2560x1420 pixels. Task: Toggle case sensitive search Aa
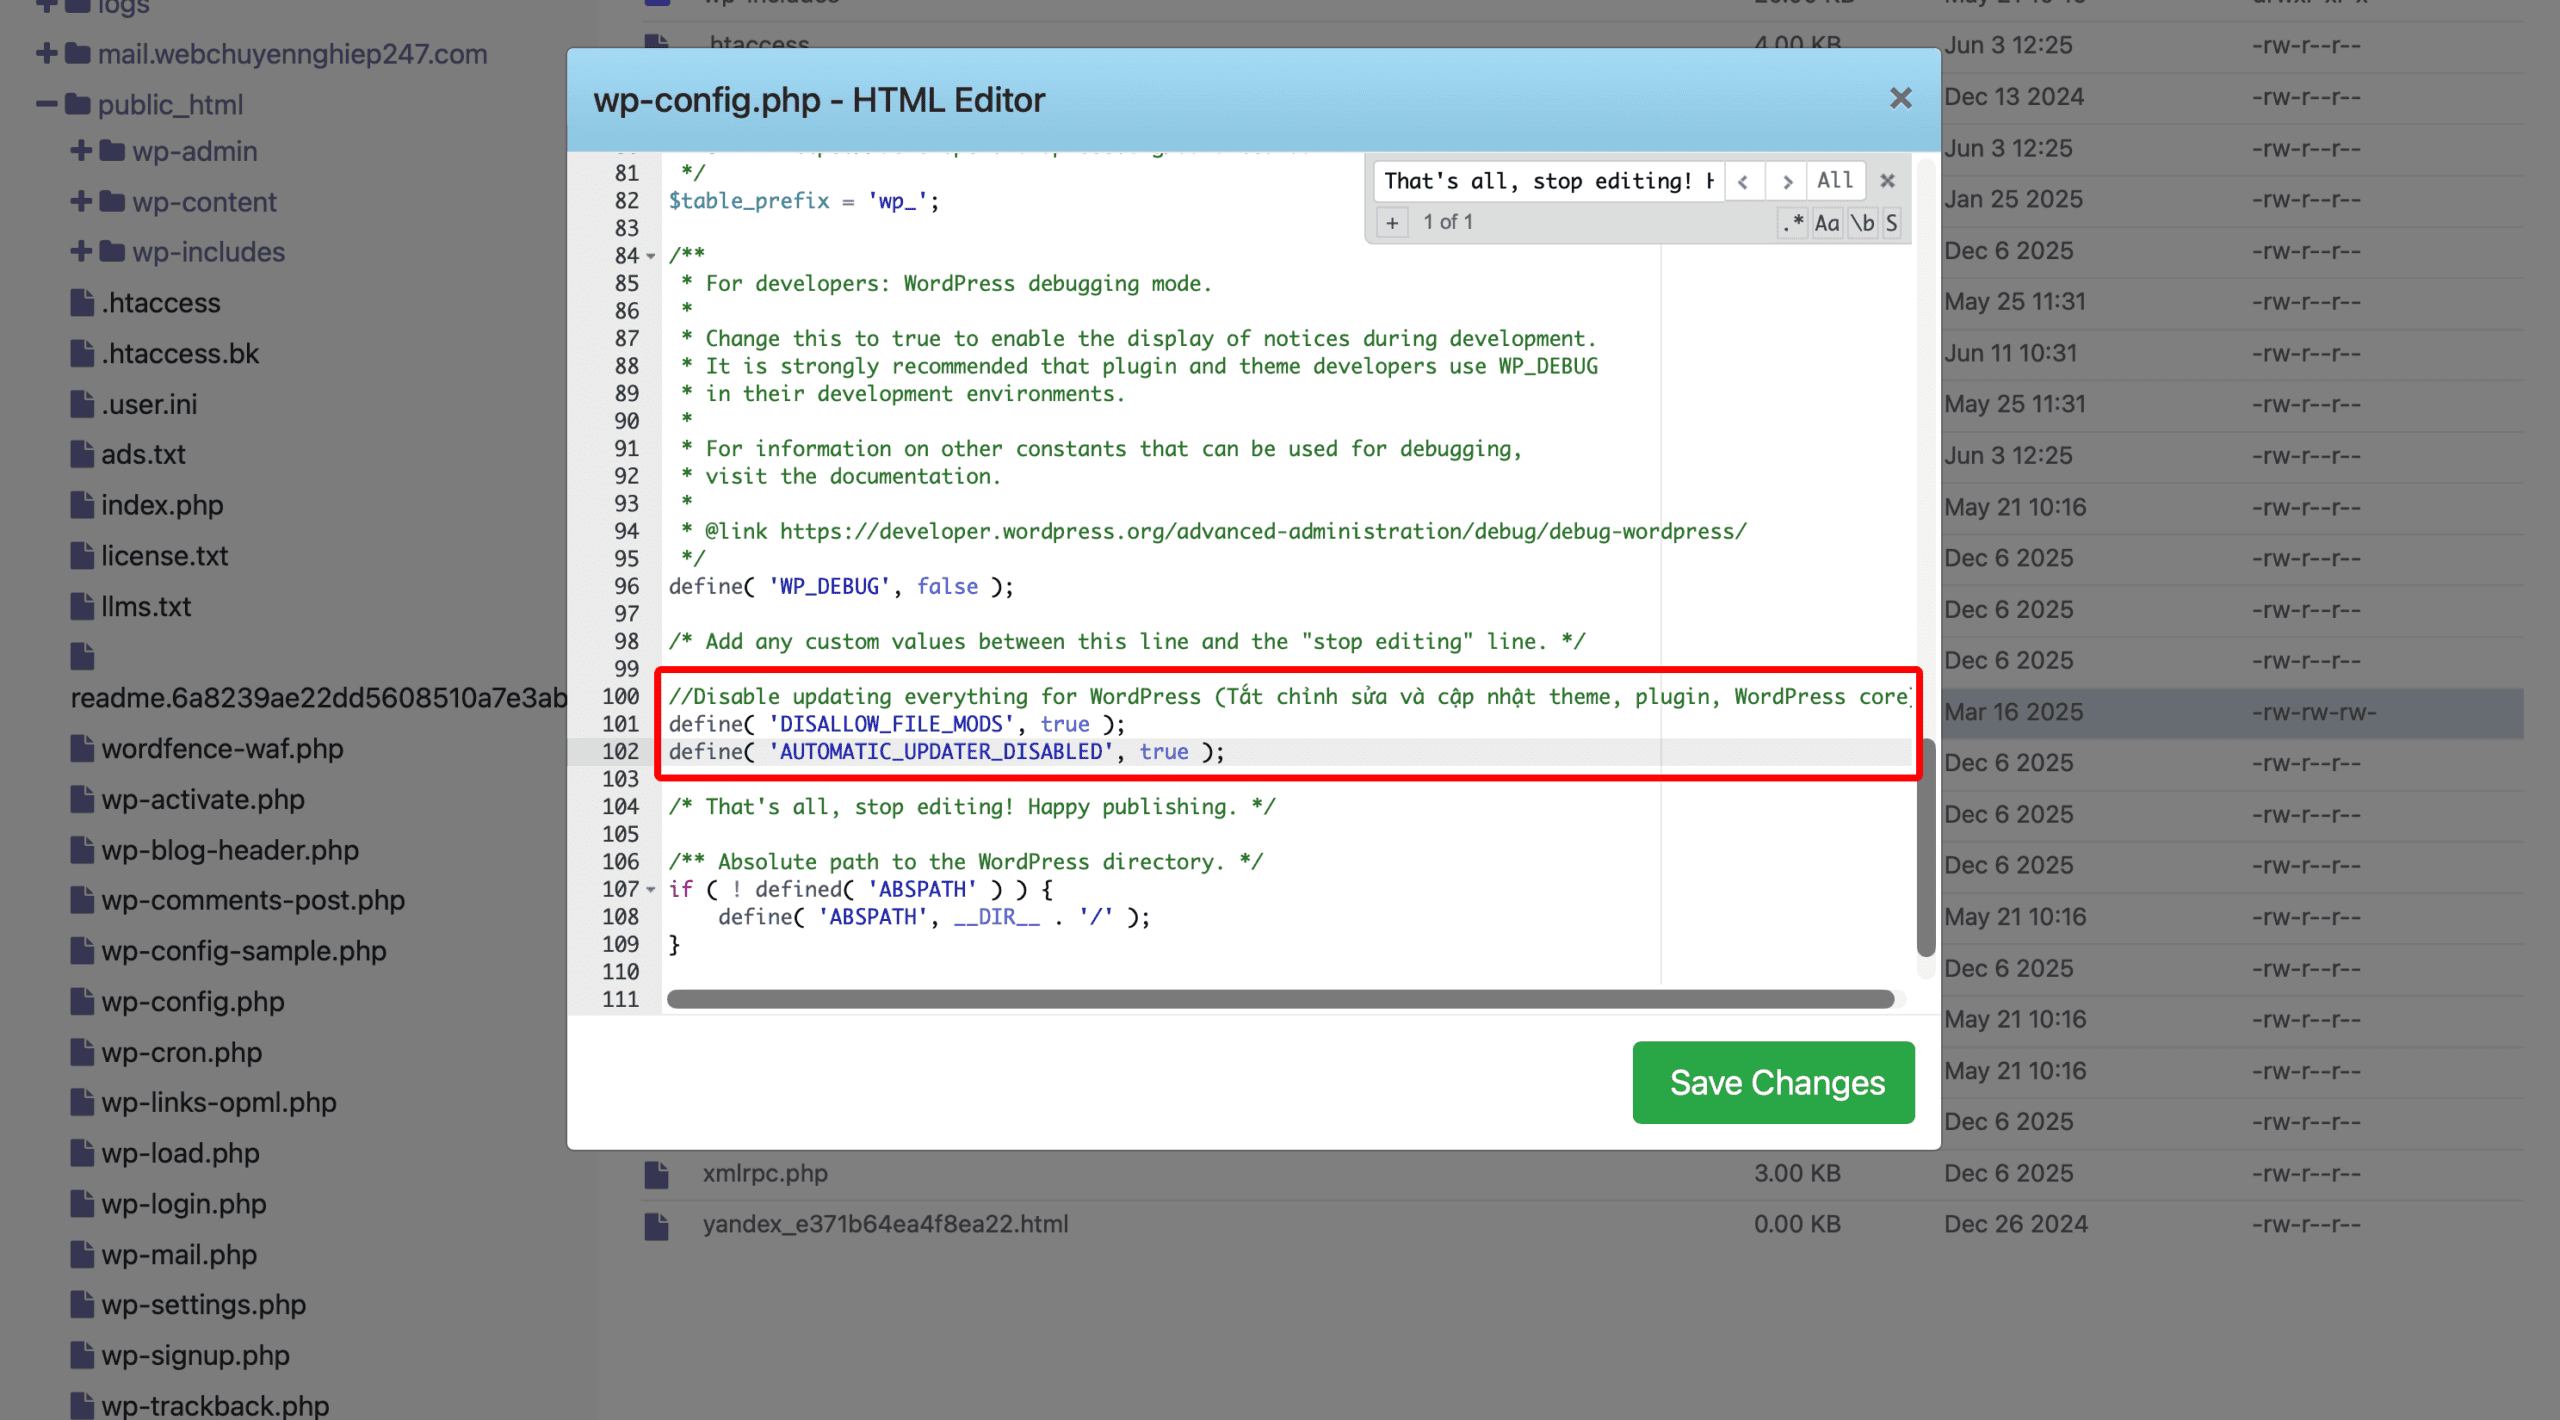(x=1826, y=222)
